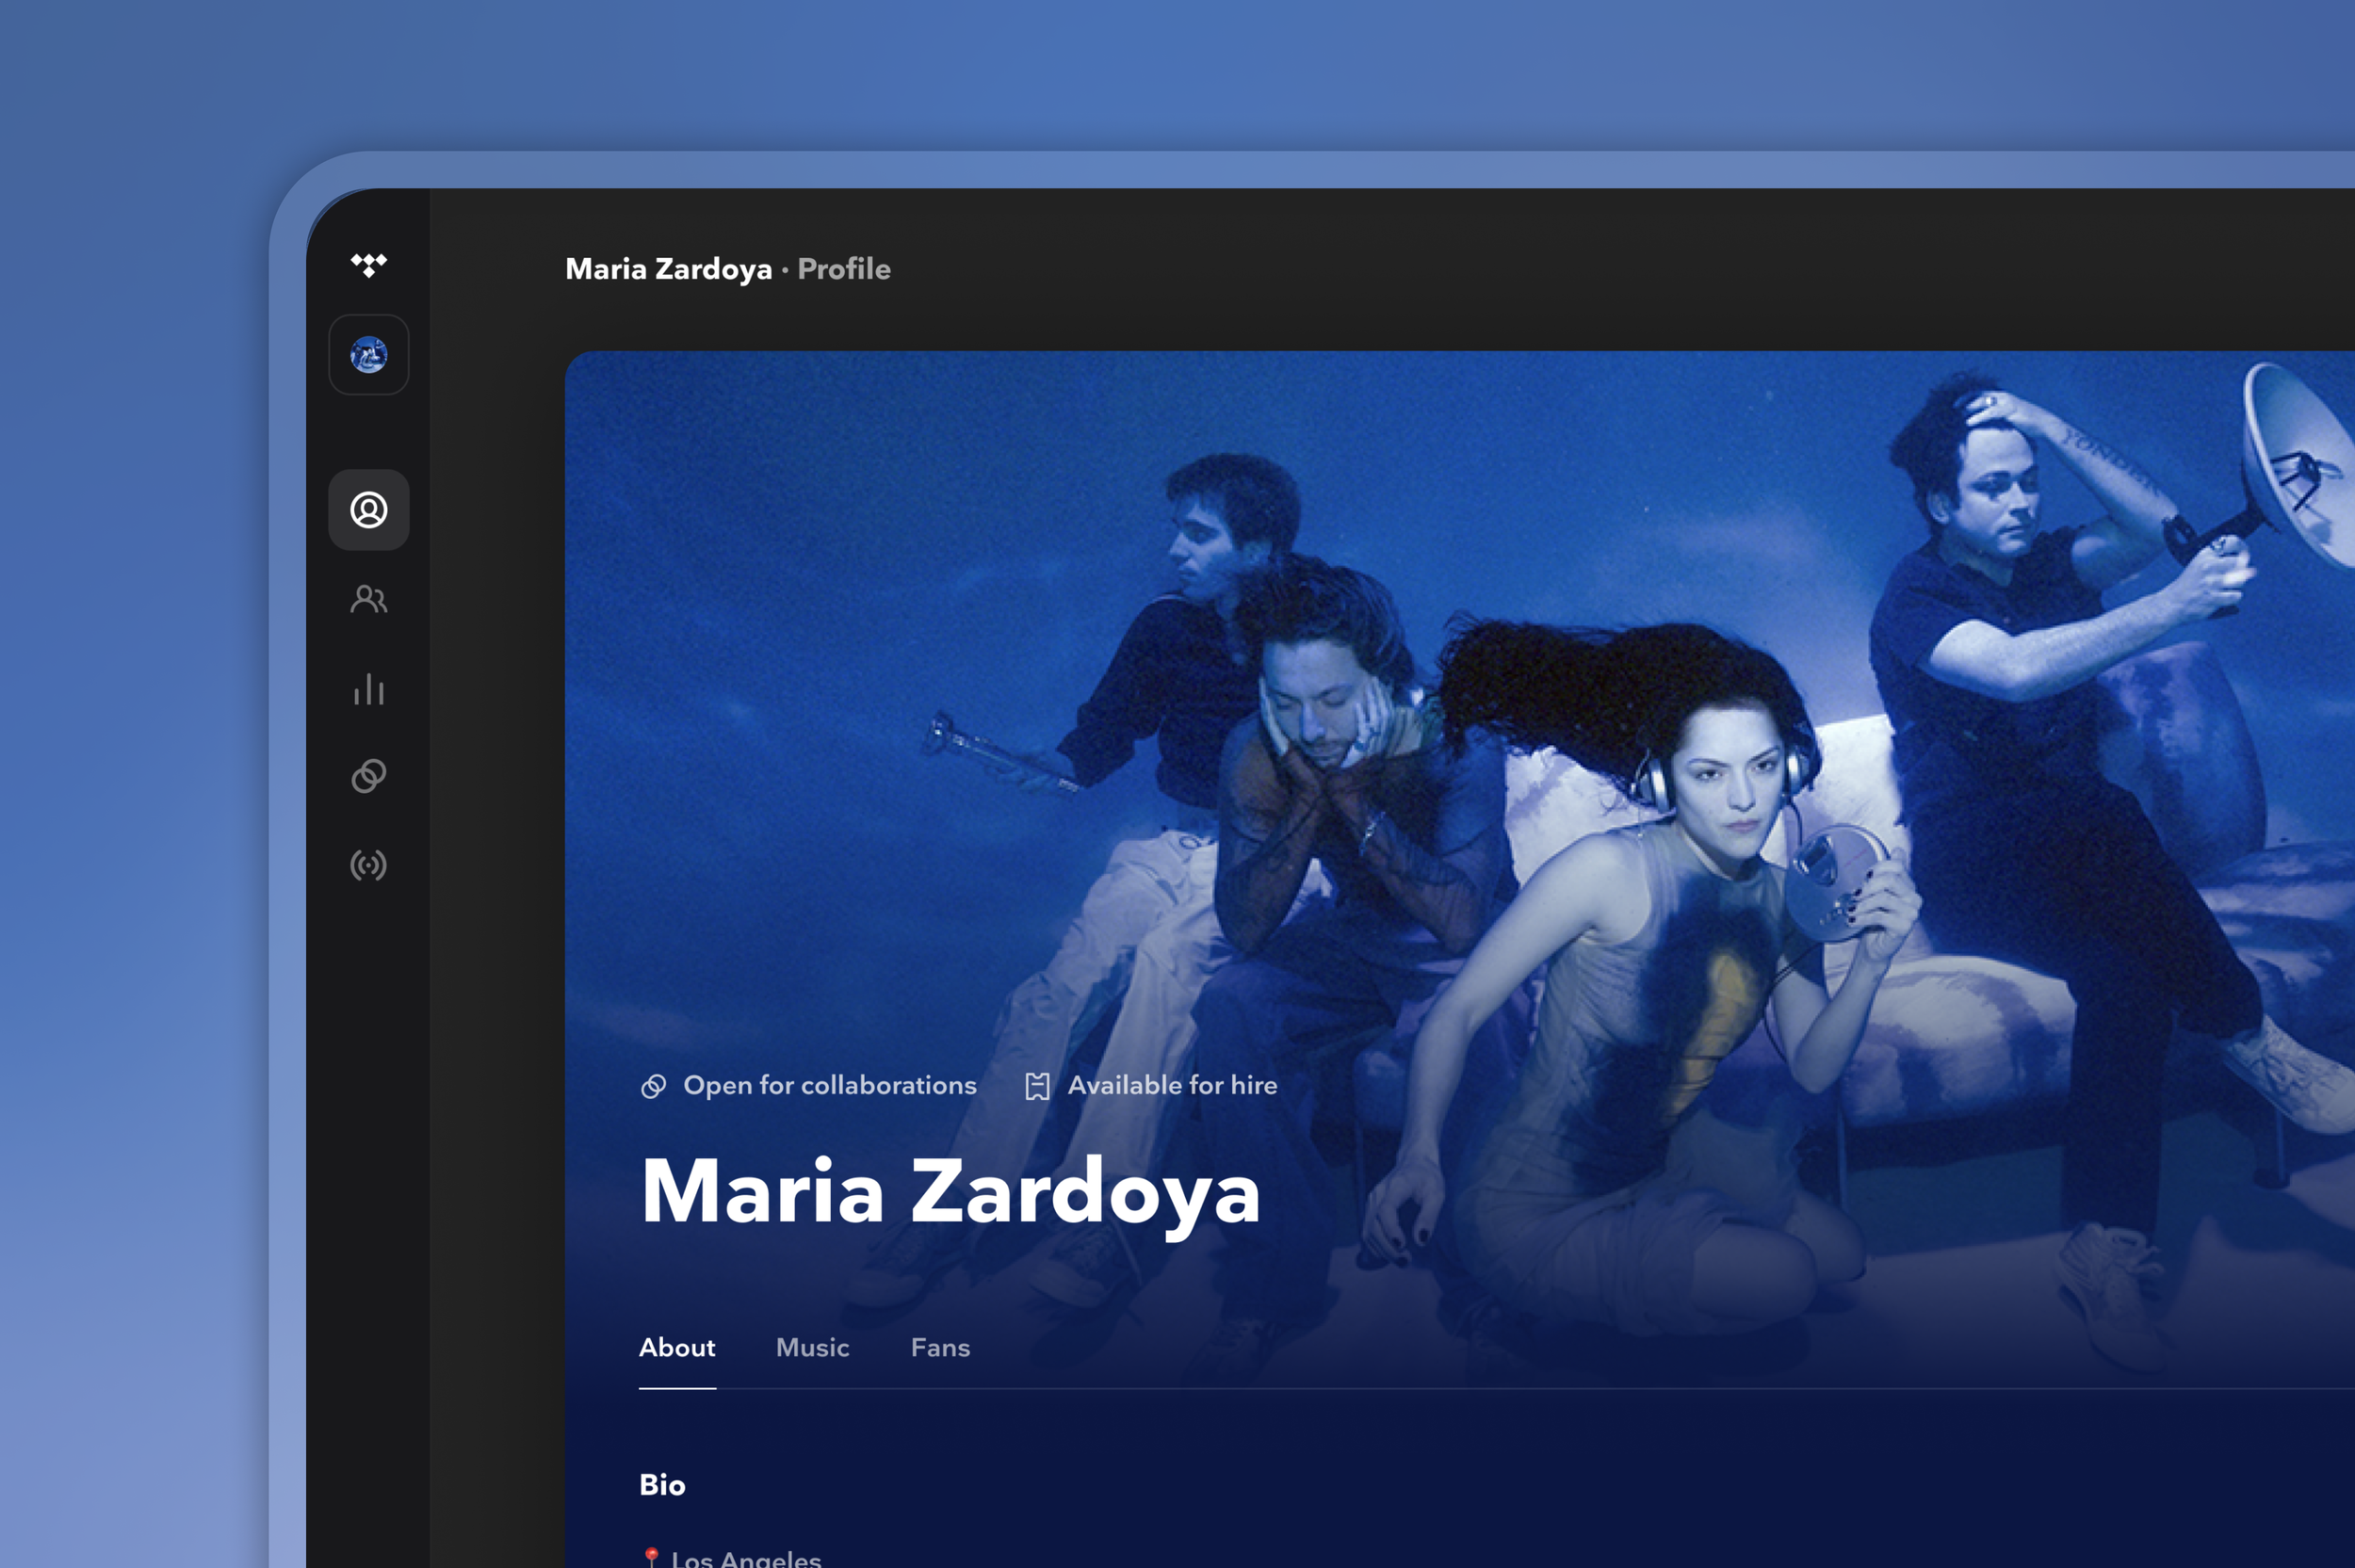2355x1568 pixels.
Task: Switch to the Fans tab
Action: pos(939,1347)
